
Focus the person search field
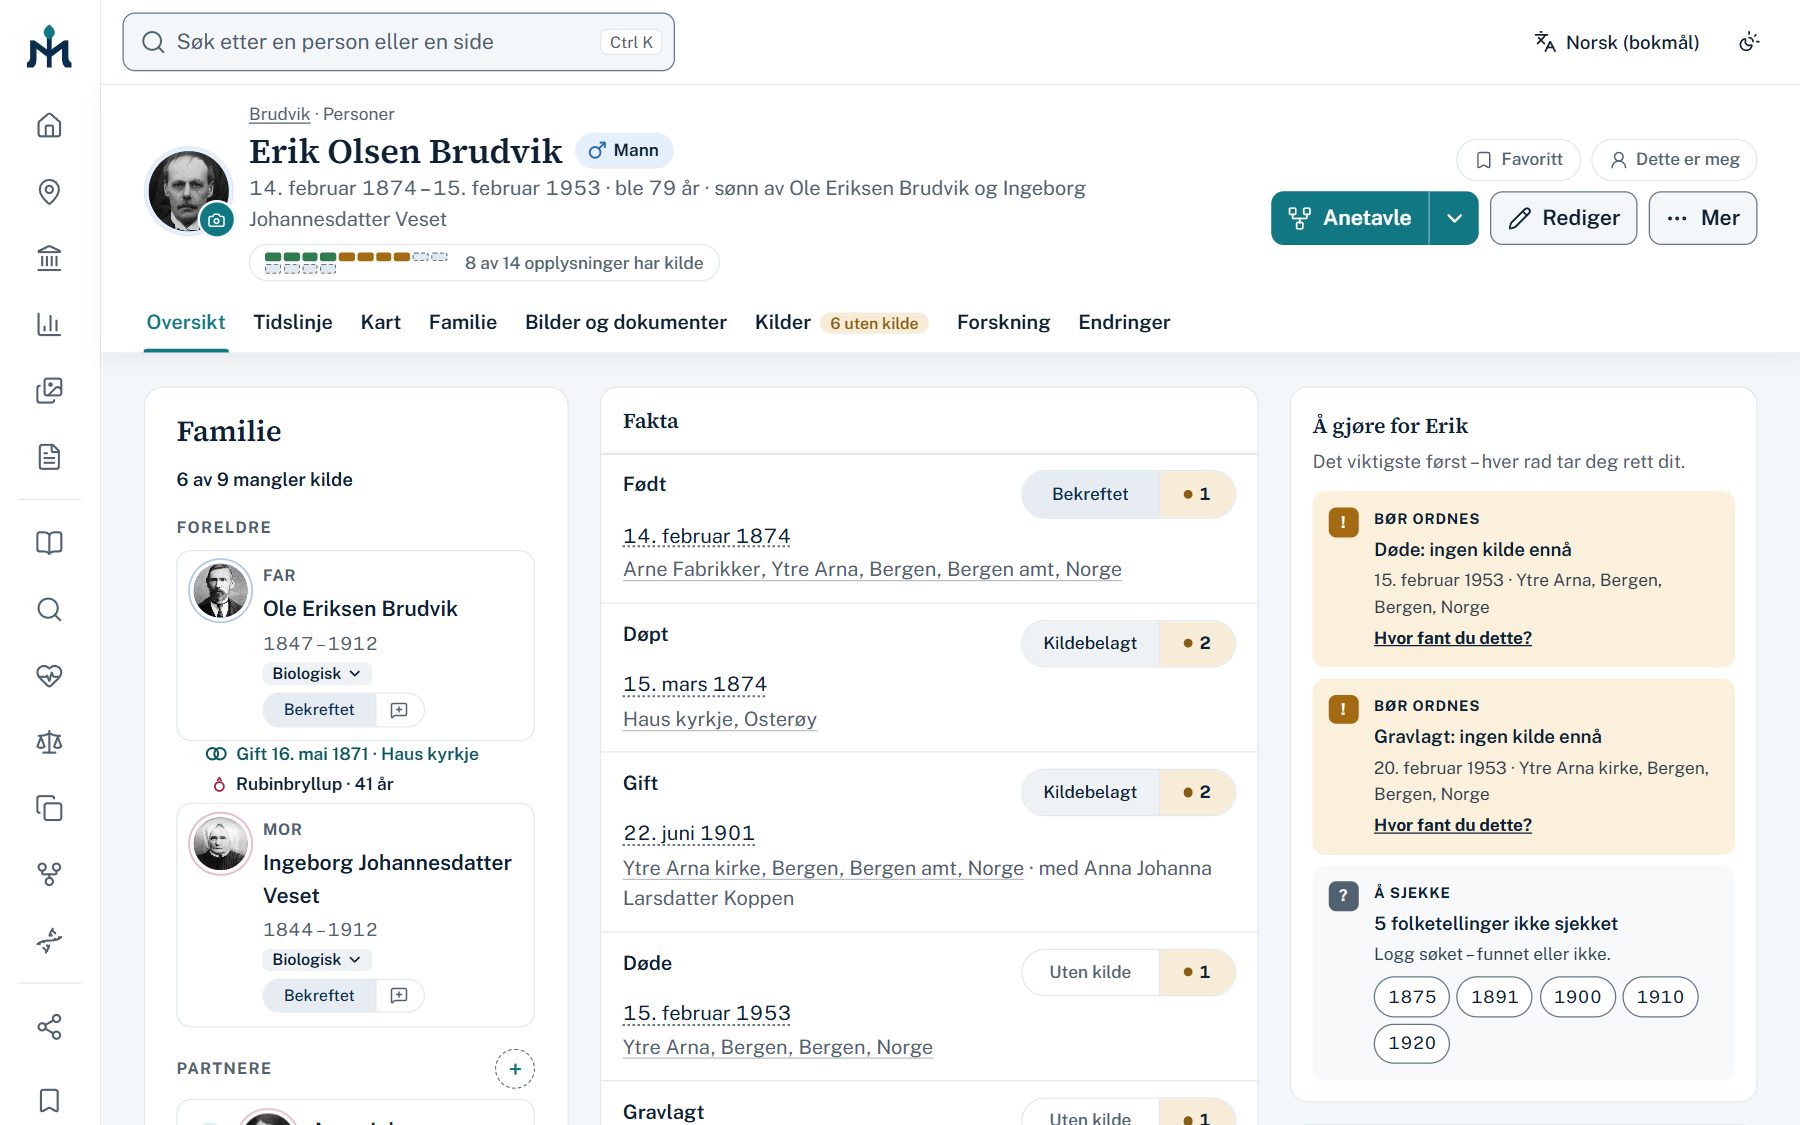pyautogui.click(x=398, y=42)
